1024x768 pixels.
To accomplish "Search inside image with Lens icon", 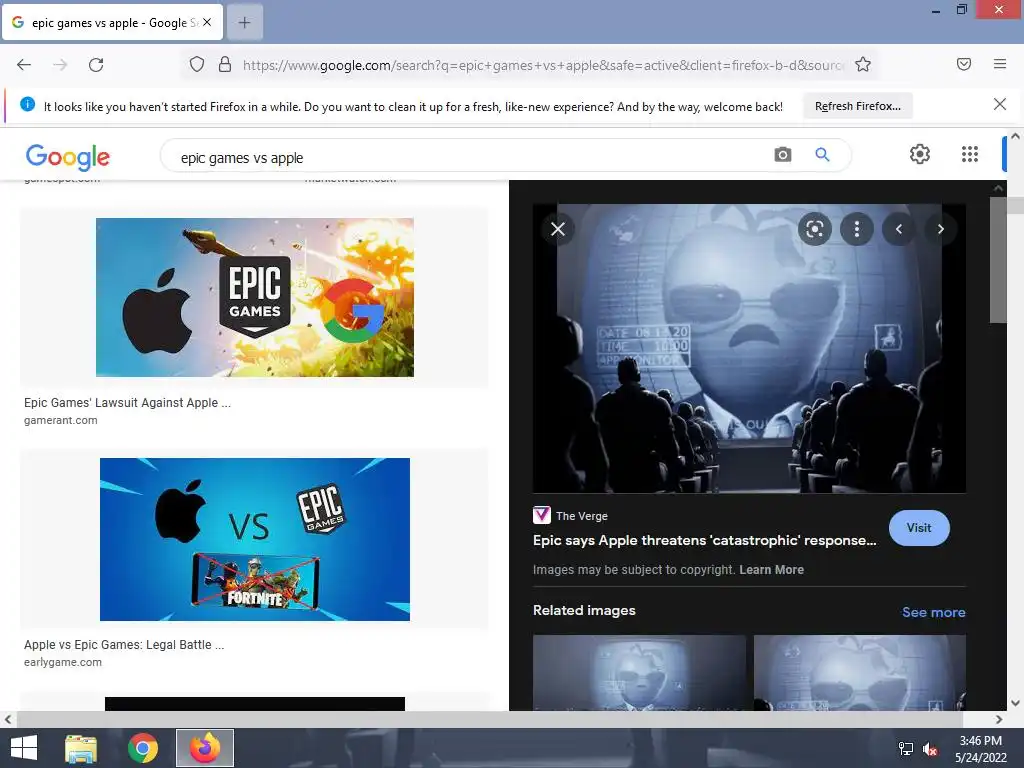I will (x=814, y=229).
